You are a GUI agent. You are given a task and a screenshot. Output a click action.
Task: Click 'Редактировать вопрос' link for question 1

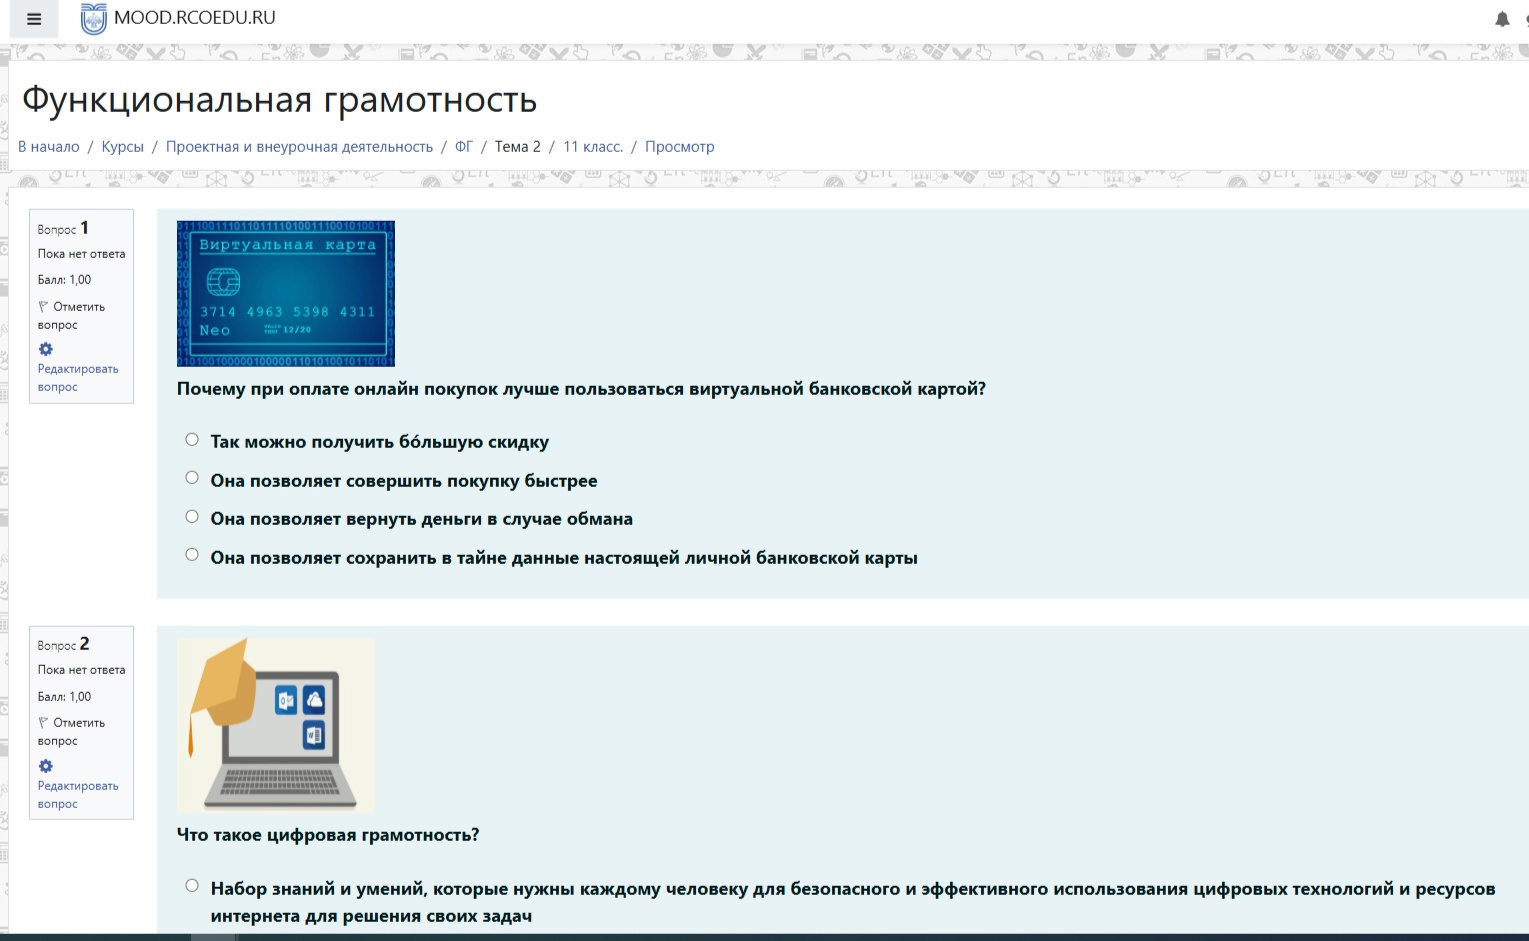pos(78,377)
